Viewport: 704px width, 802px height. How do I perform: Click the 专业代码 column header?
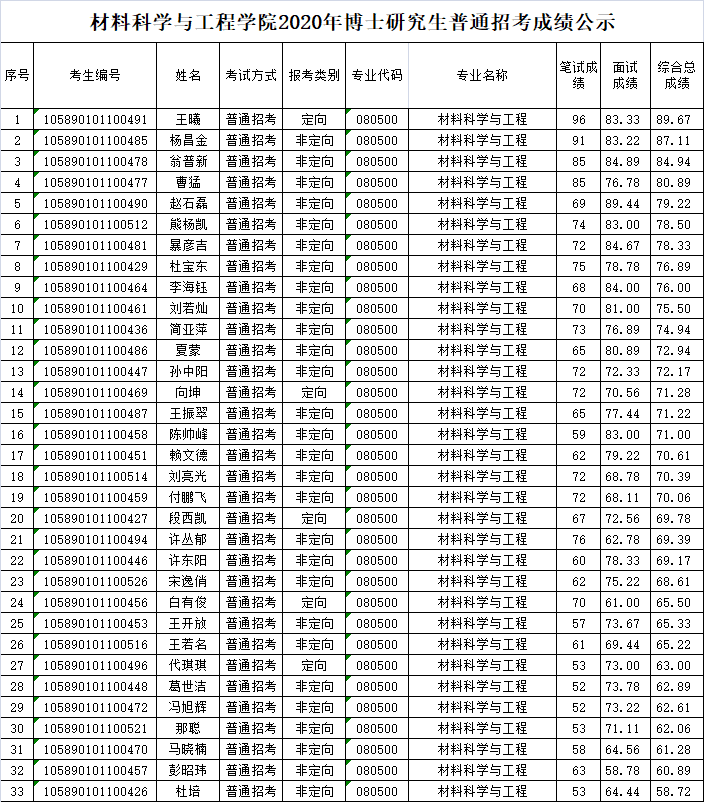(x=377, y=75)
